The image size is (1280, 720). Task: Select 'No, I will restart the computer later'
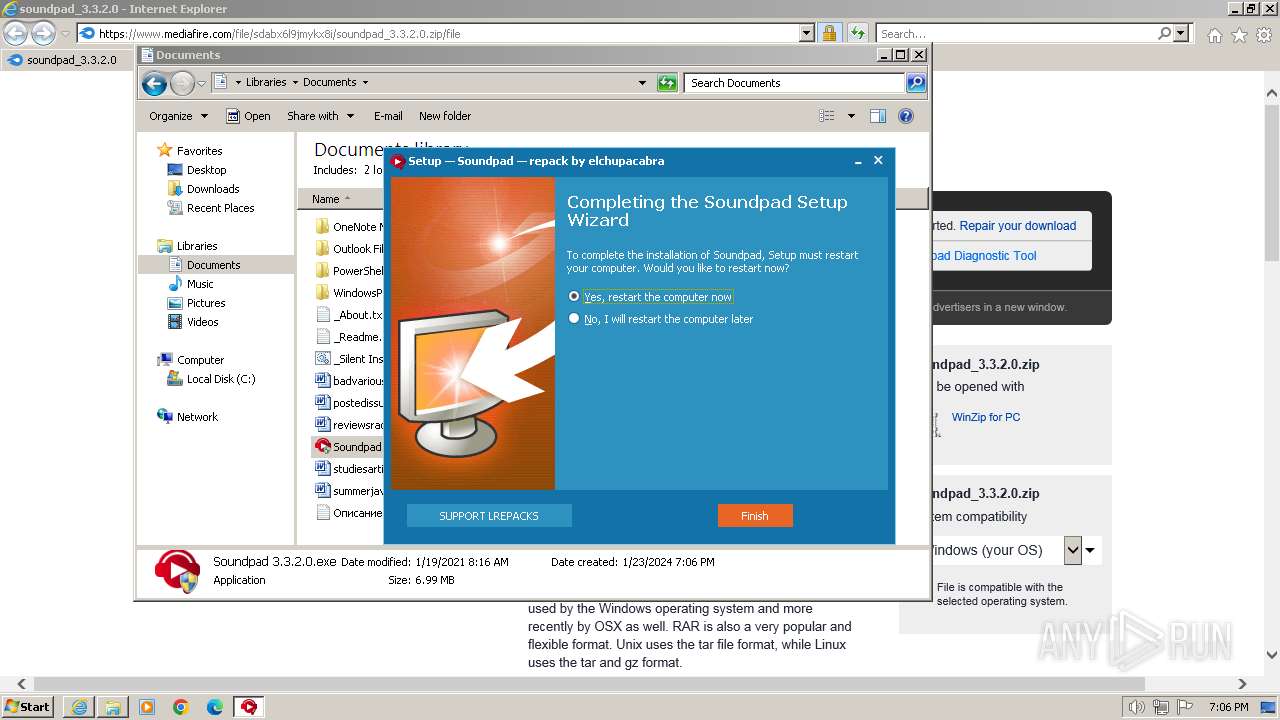[660, 319]
